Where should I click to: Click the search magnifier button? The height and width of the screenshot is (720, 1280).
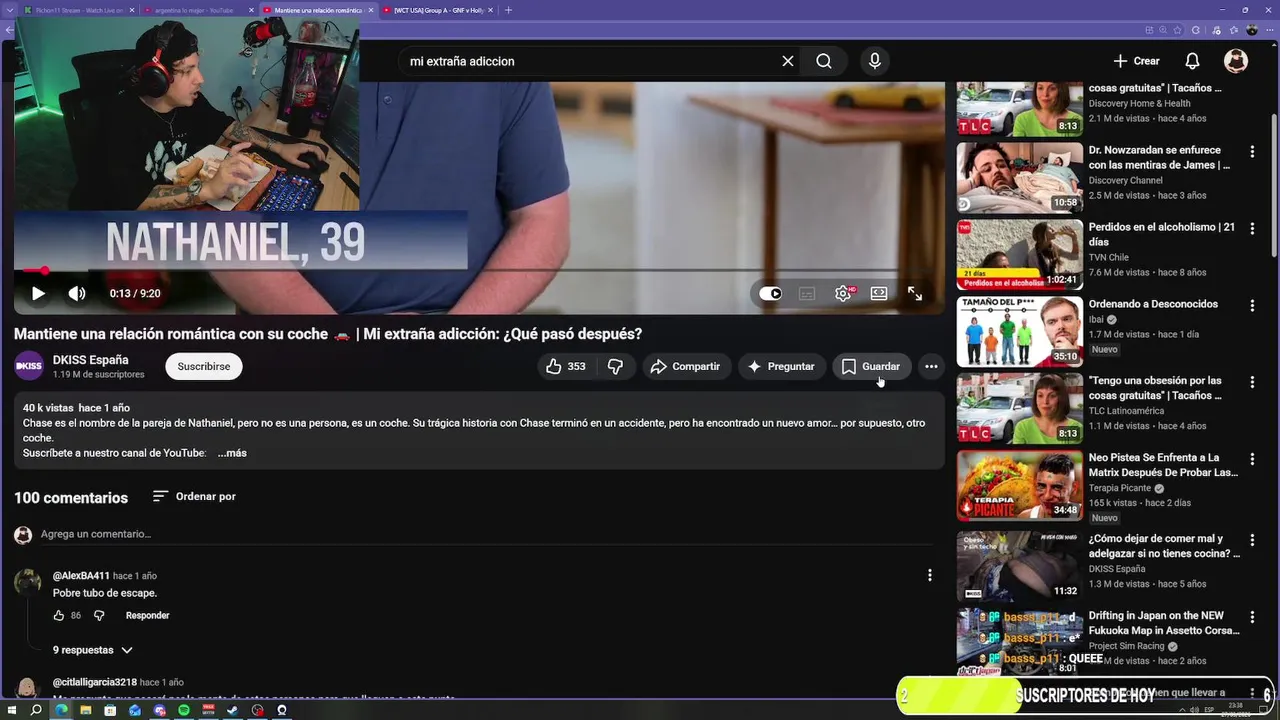(x=824, y=61)
